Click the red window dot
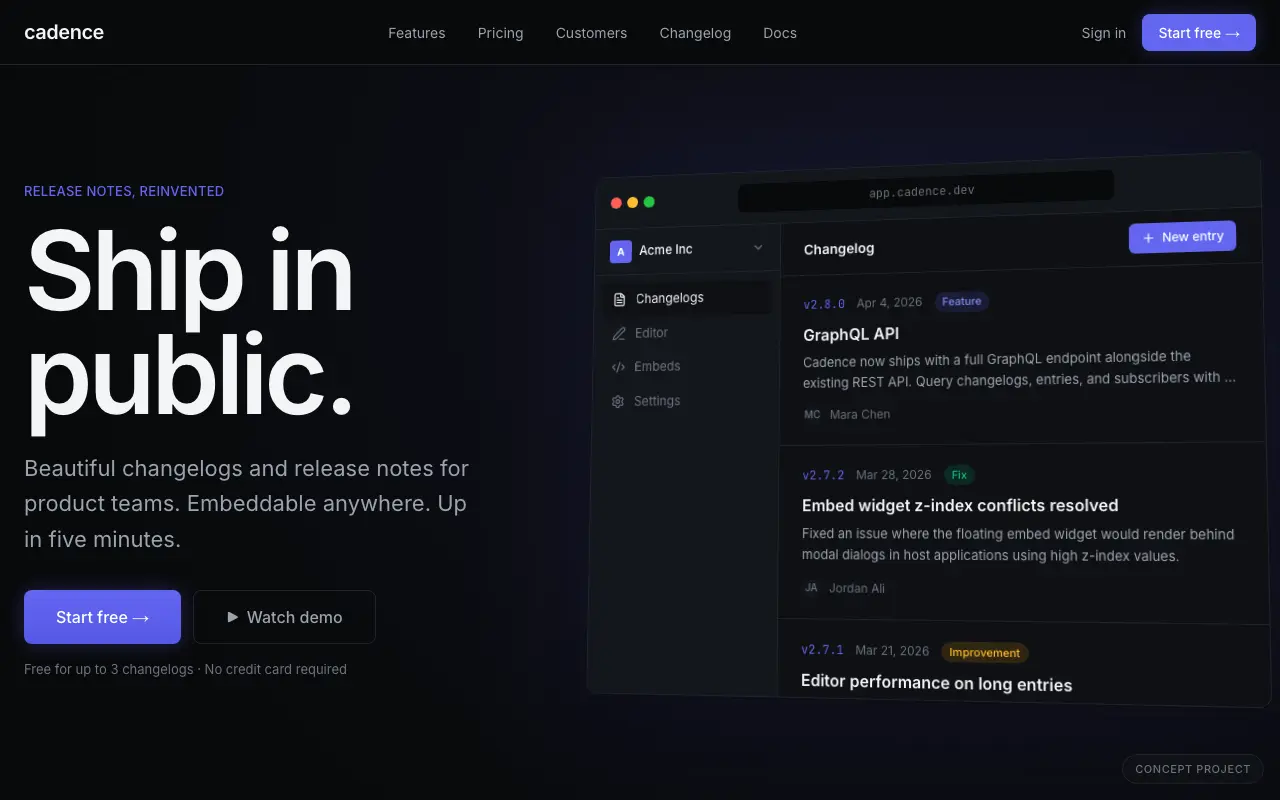 (616, 203)
